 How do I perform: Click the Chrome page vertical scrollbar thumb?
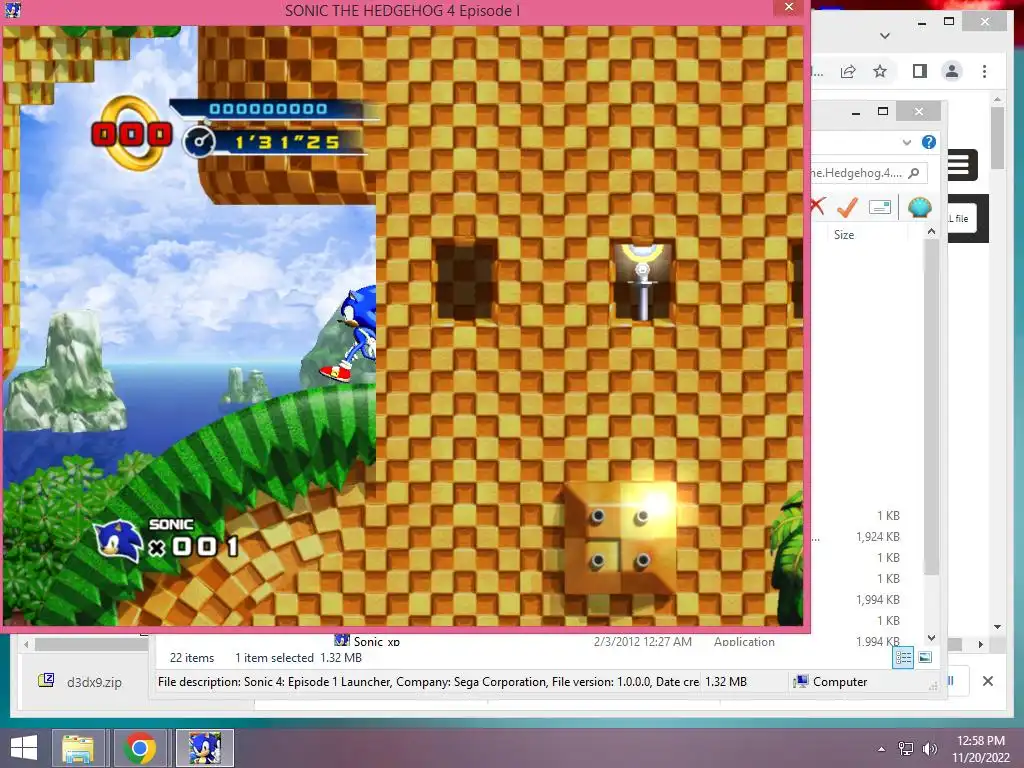point(997,138)
